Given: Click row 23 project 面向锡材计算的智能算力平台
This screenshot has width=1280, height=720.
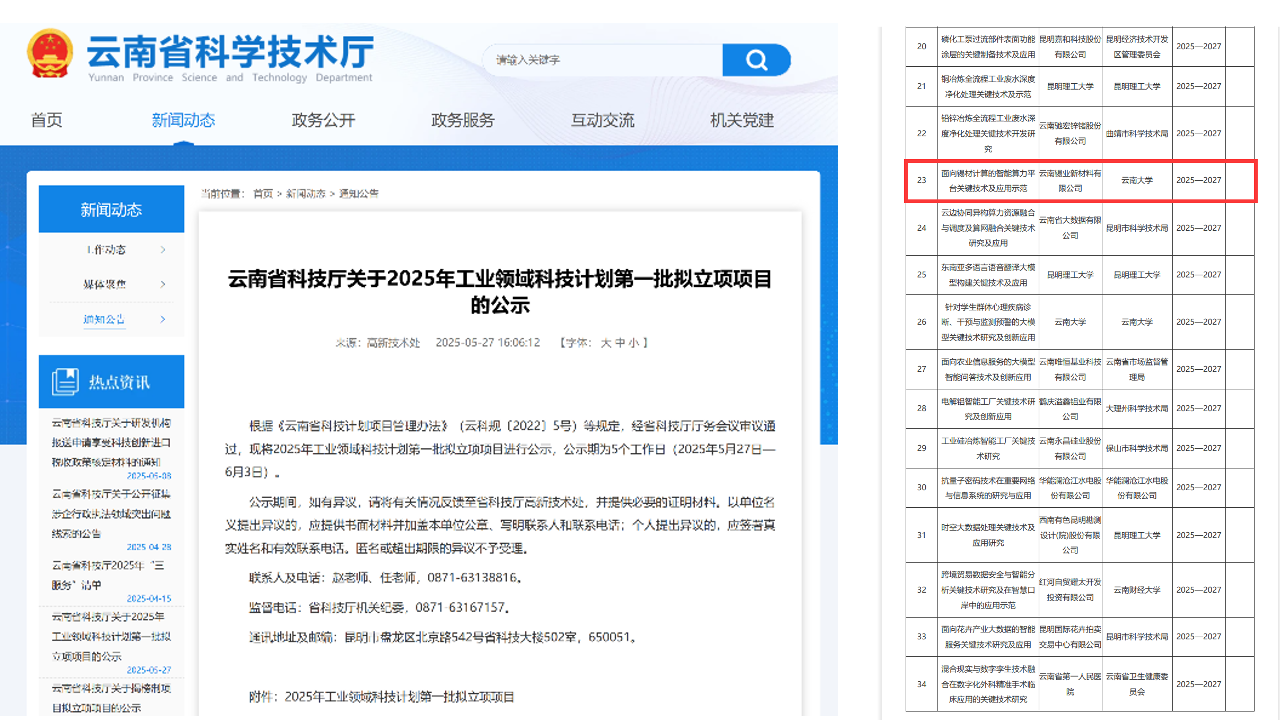Looking at the screenshot, I should [988, 180].
